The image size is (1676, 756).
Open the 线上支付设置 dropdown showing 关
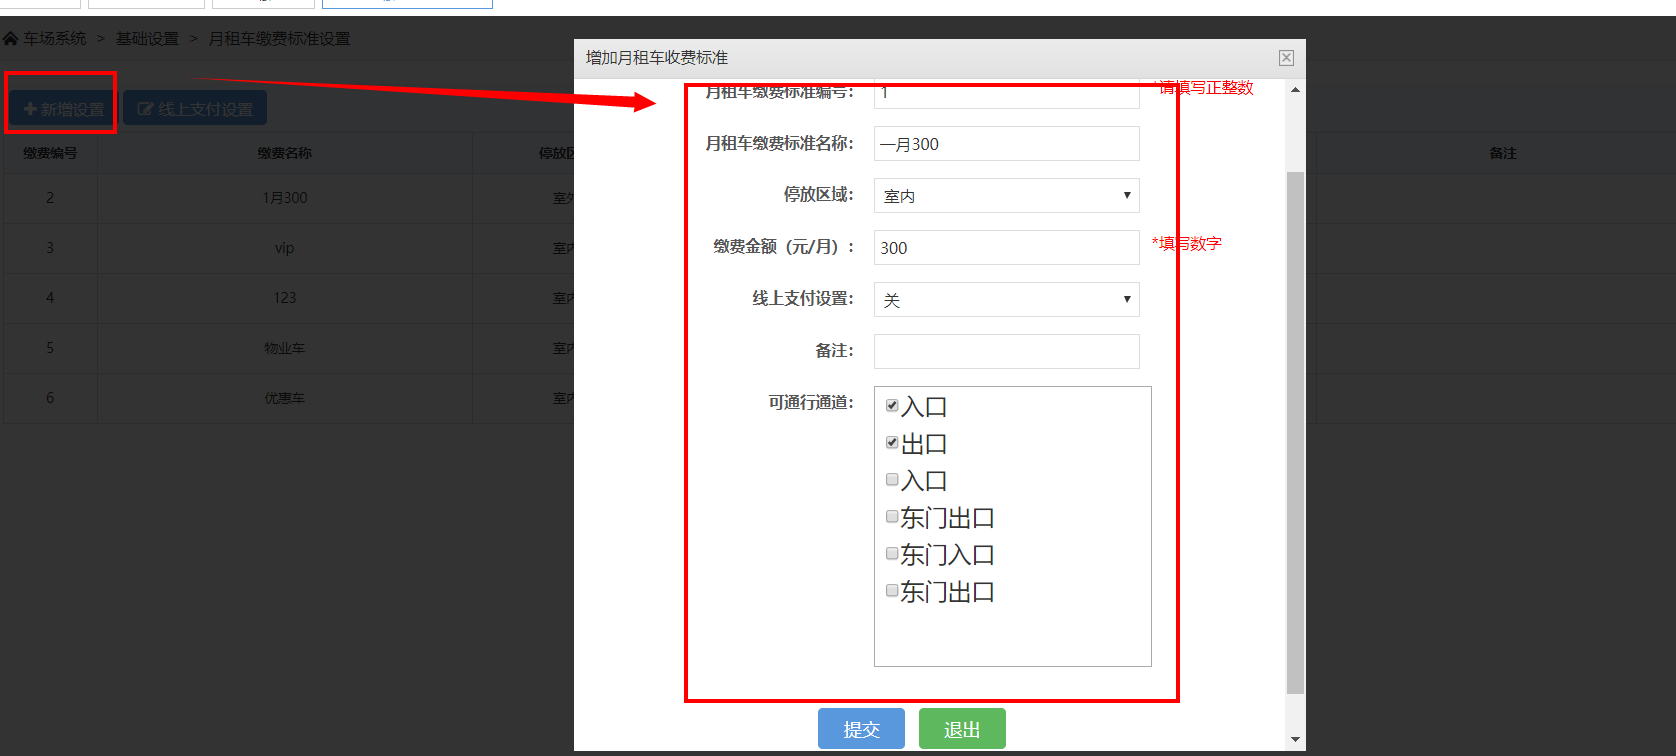(x=1007, y=299)
